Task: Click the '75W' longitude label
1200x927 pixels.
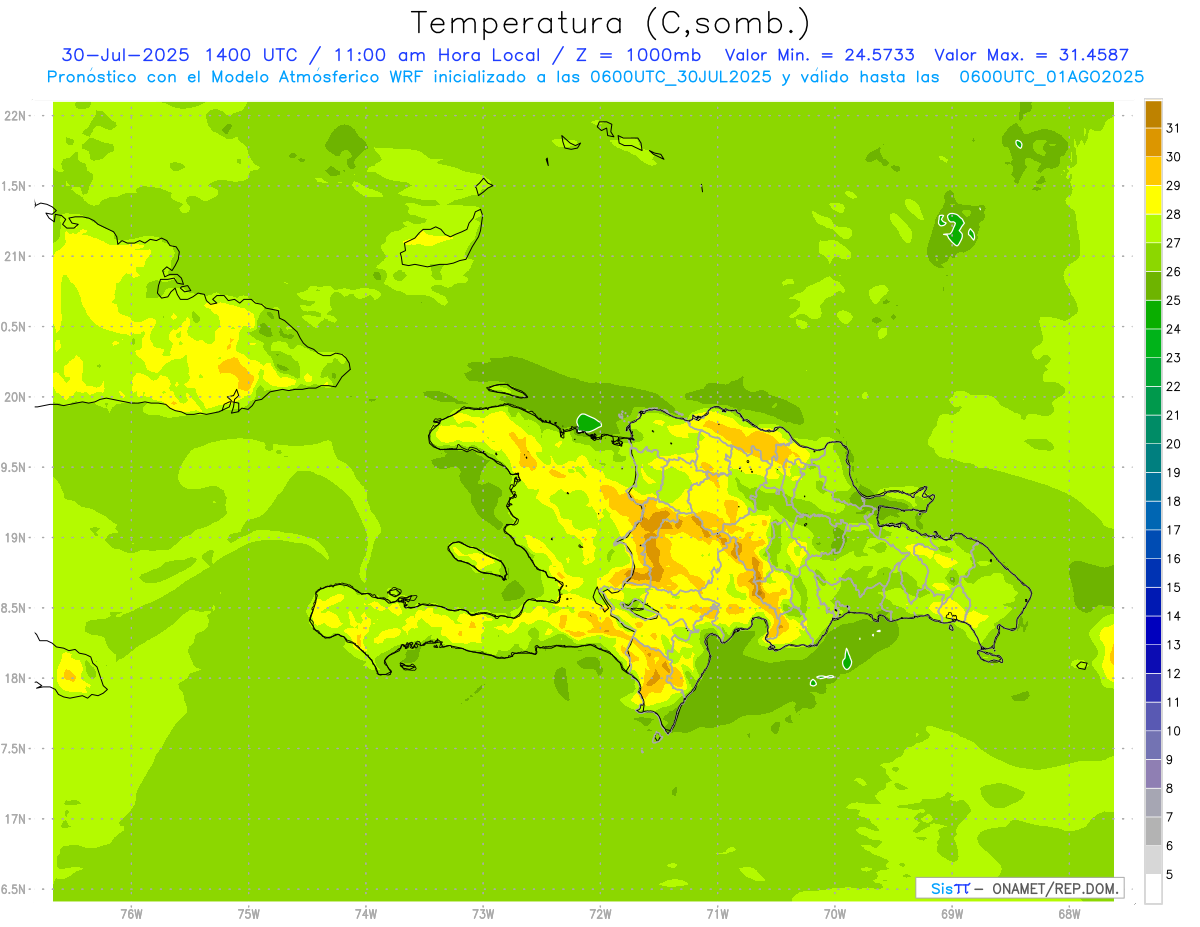Action: click(x=248, y=914)
